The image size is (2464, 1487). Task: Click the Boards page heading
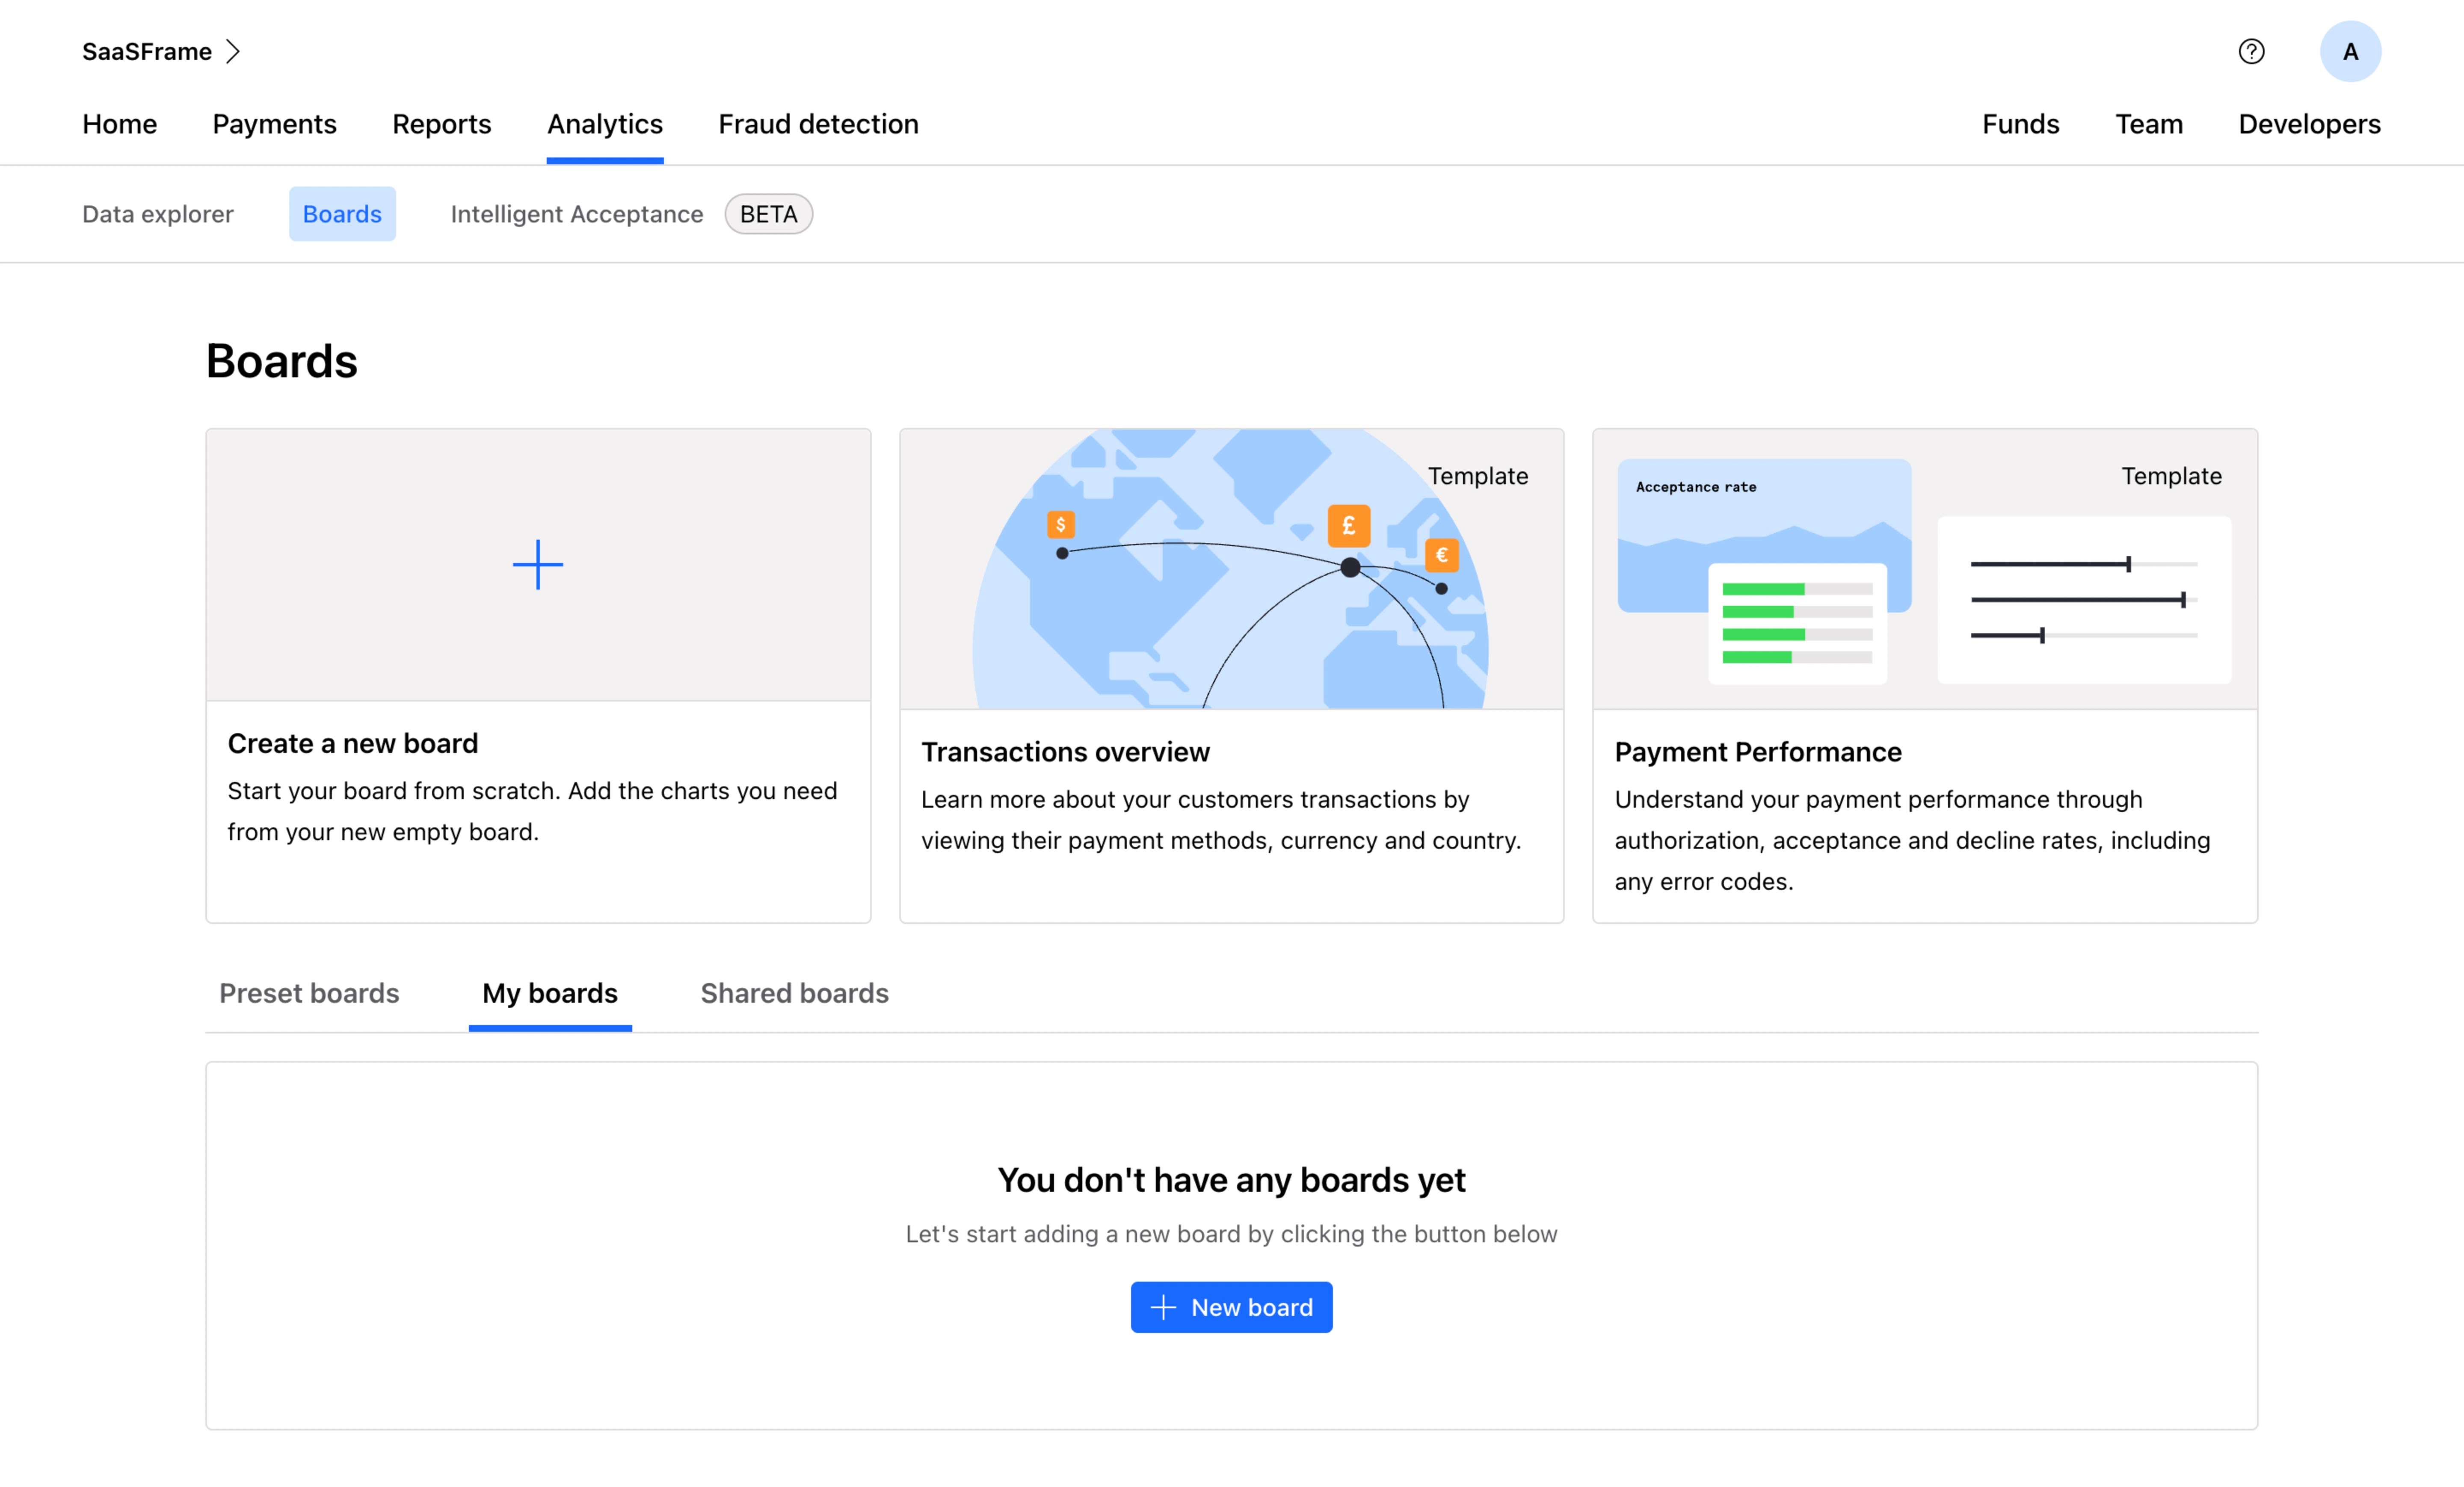coord(282,361)
